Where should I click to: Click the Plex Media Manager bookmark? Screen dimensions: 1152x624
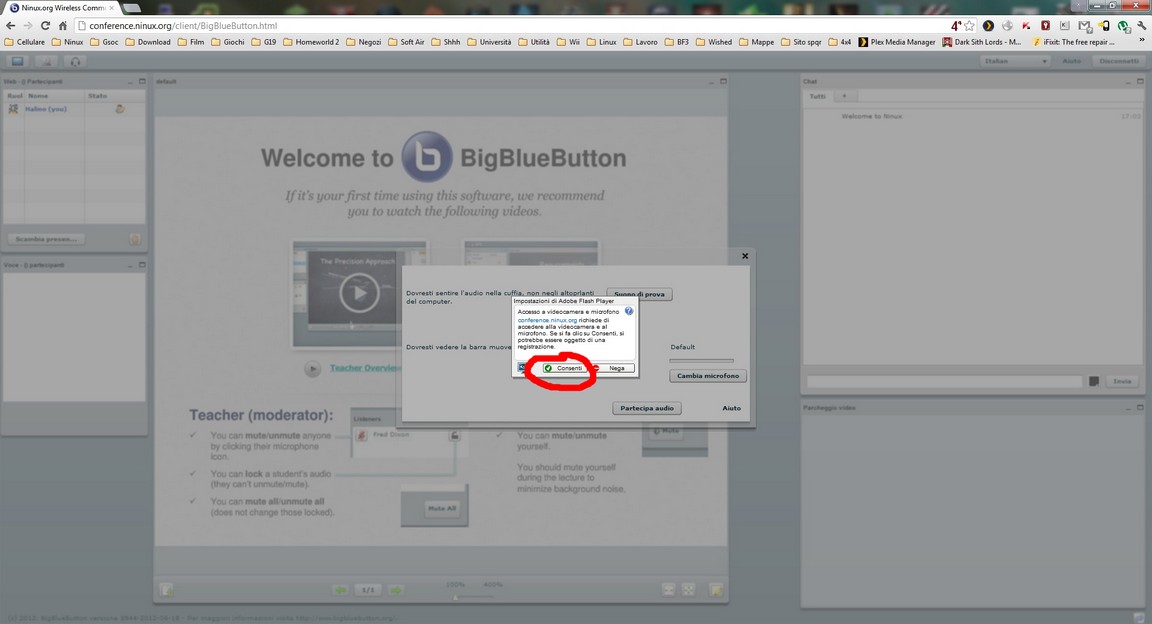coord(897,42)
